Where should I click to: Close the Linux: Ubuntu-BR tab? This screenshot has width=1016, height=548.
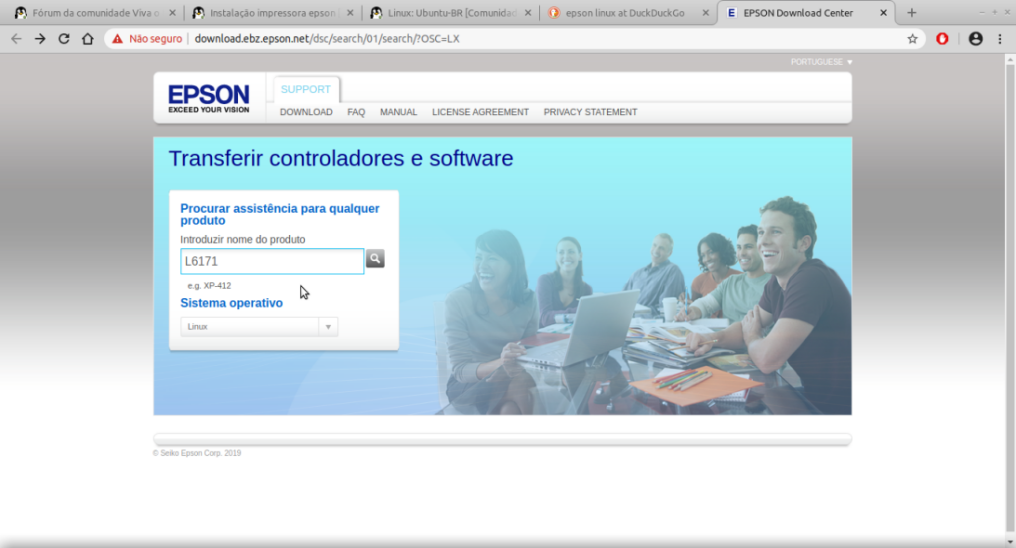527,12
